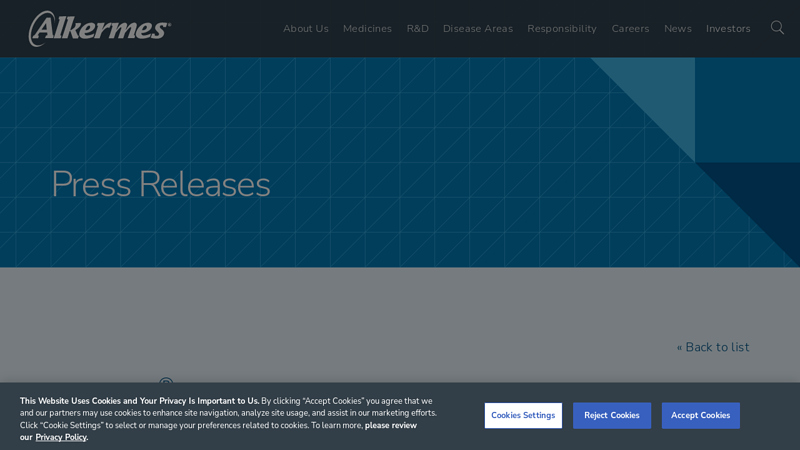Reject Cookies on the banner

pos(612,415)
